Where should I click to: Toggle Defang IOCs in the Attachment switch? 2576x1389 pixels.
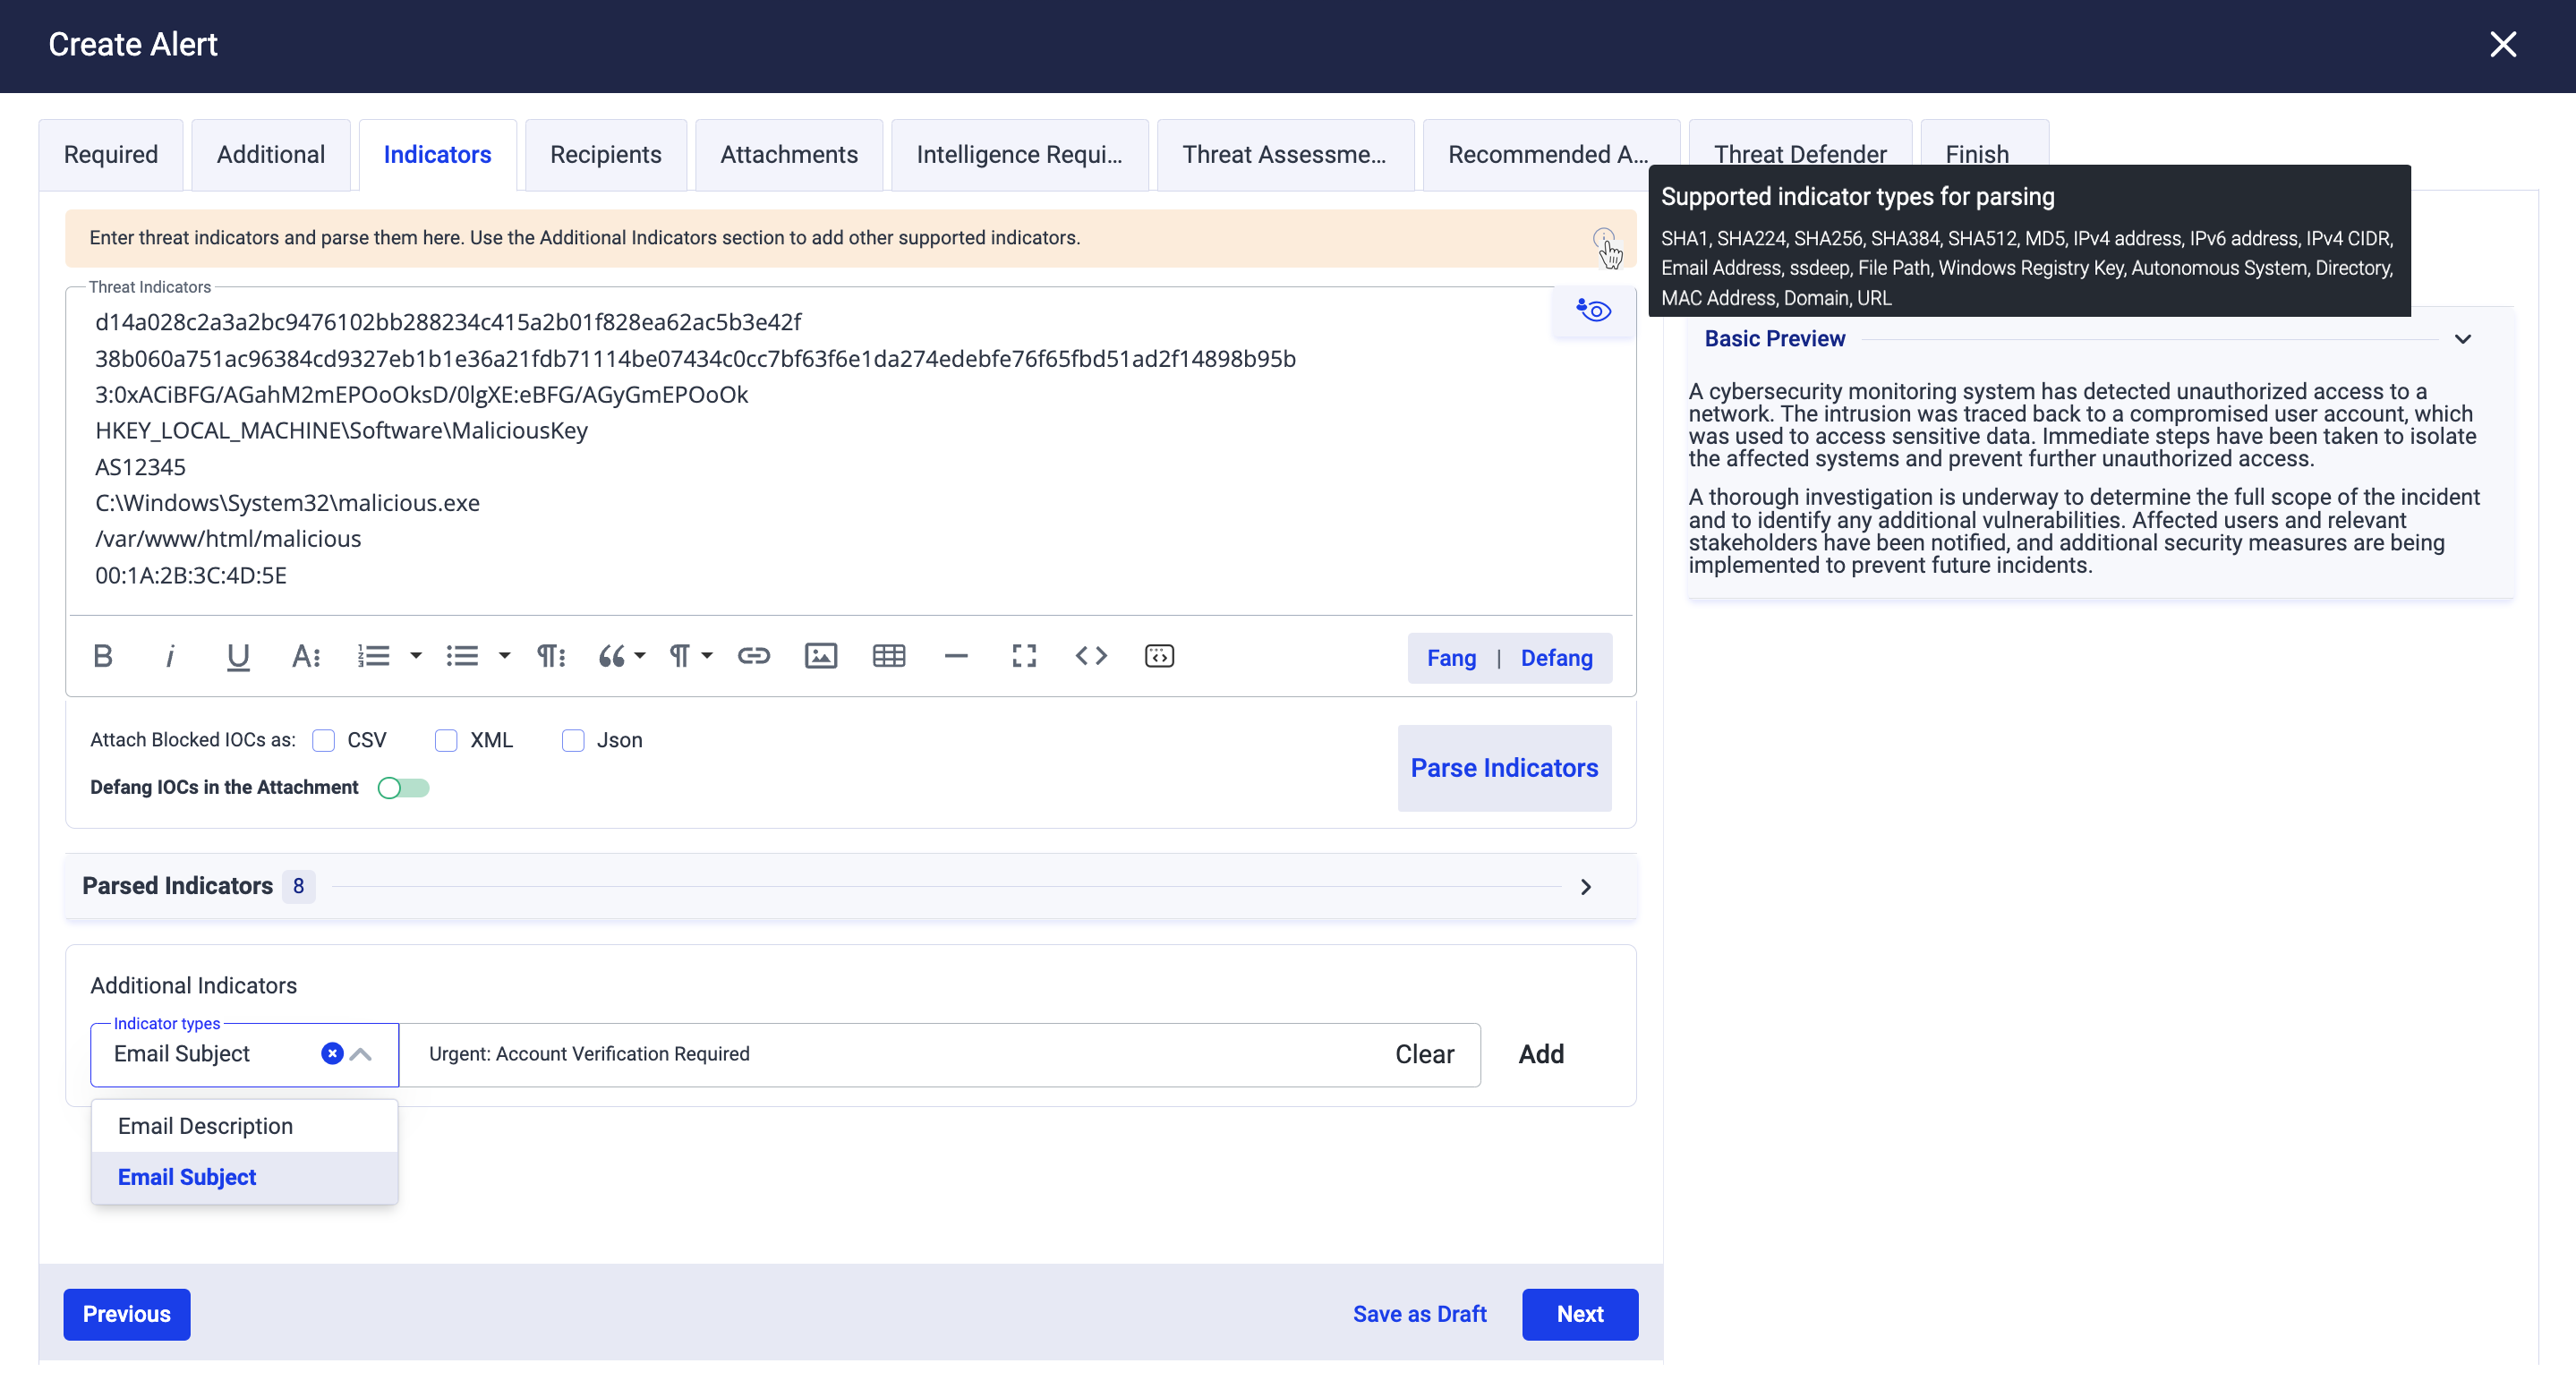click(403, 788)
